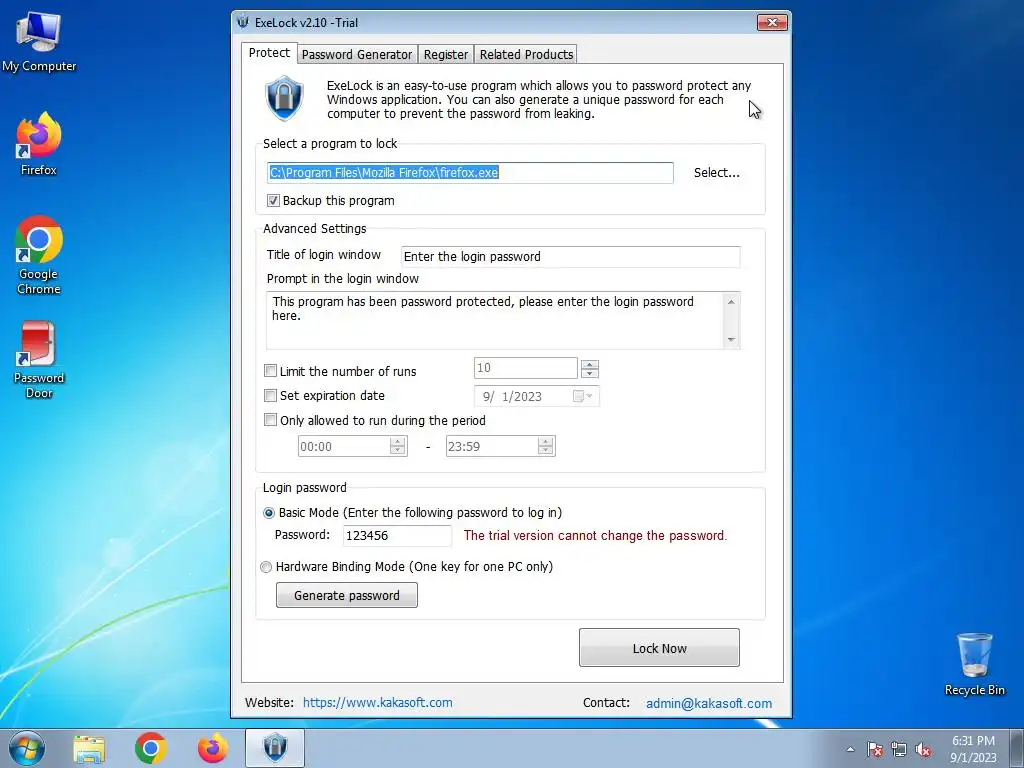Click the Password field showing 123456
This screenshot has height=768, width=1024.
click(396, 536)
